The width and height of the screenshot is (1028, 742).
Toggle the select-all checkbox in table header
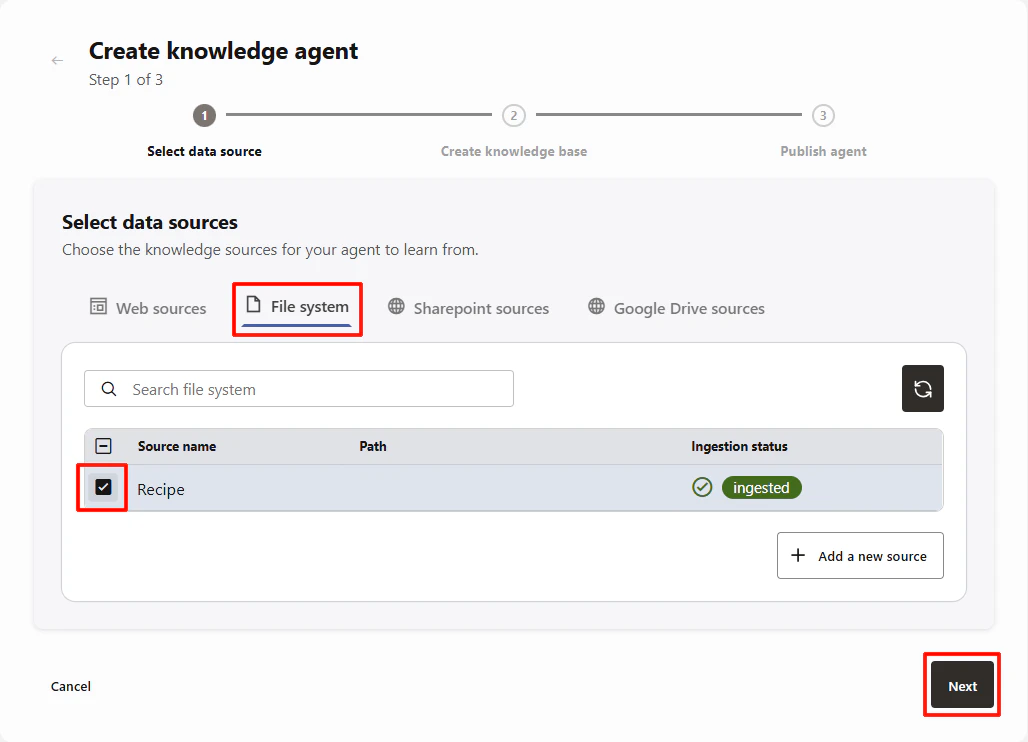pos(103,446)
